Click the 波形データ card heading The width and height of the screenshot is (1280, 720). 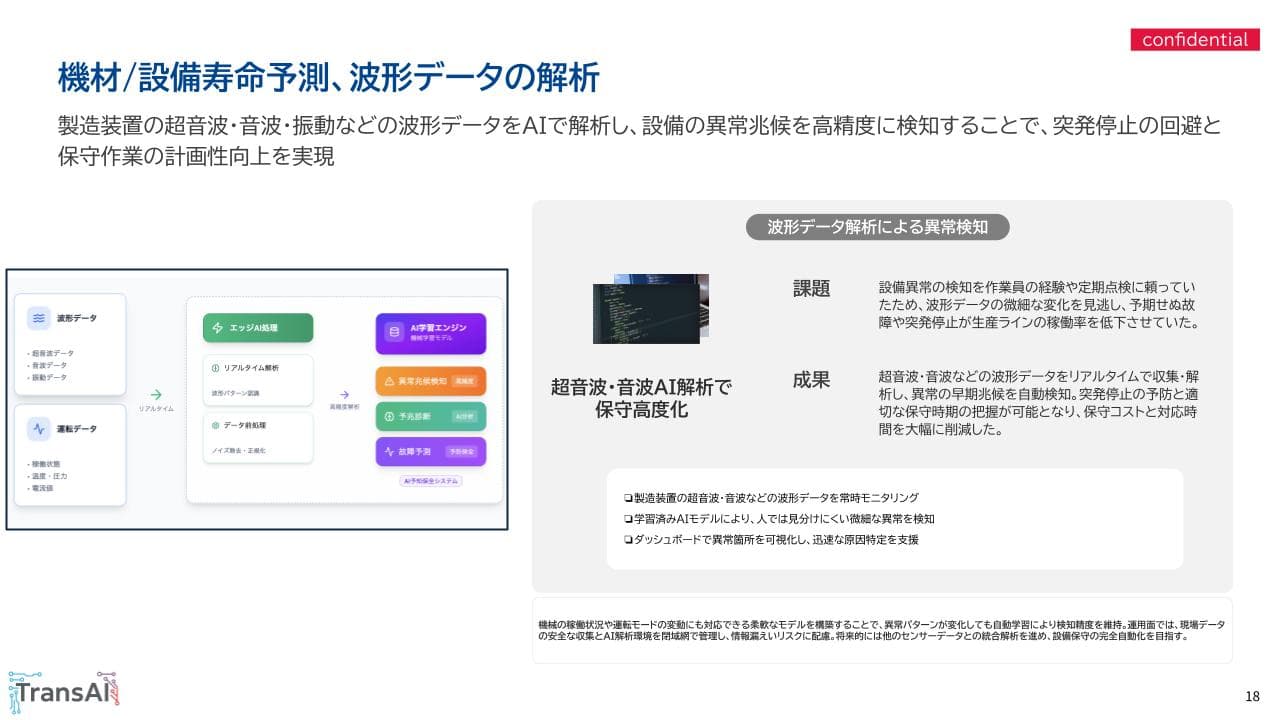click(x=77, y=318)
